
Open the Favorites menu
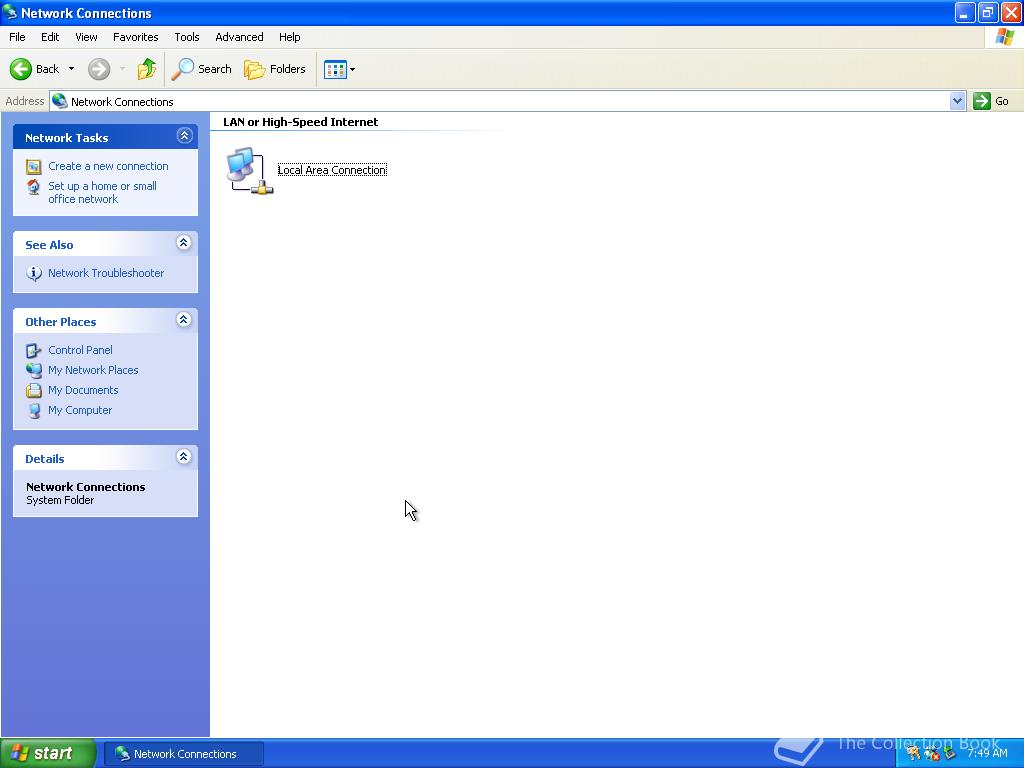point(135,37)
